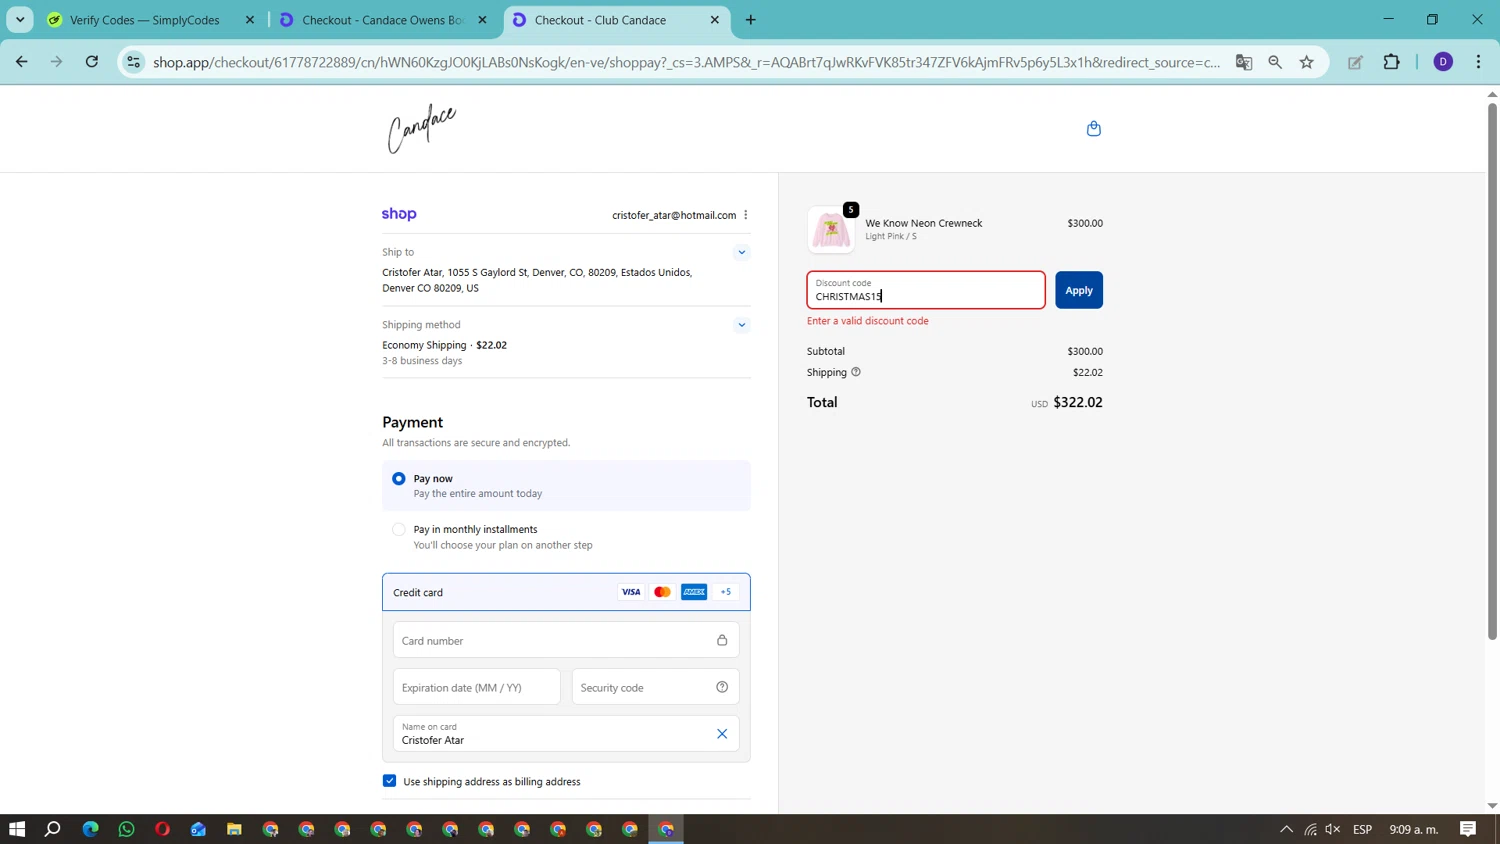Apply the discount code
The height and width of the screenshot is (844, 1500).
(x=1079, y=290)
